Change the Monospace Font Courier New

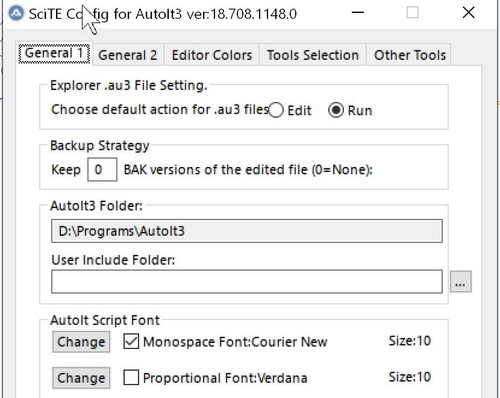click(x=81, y=342)
